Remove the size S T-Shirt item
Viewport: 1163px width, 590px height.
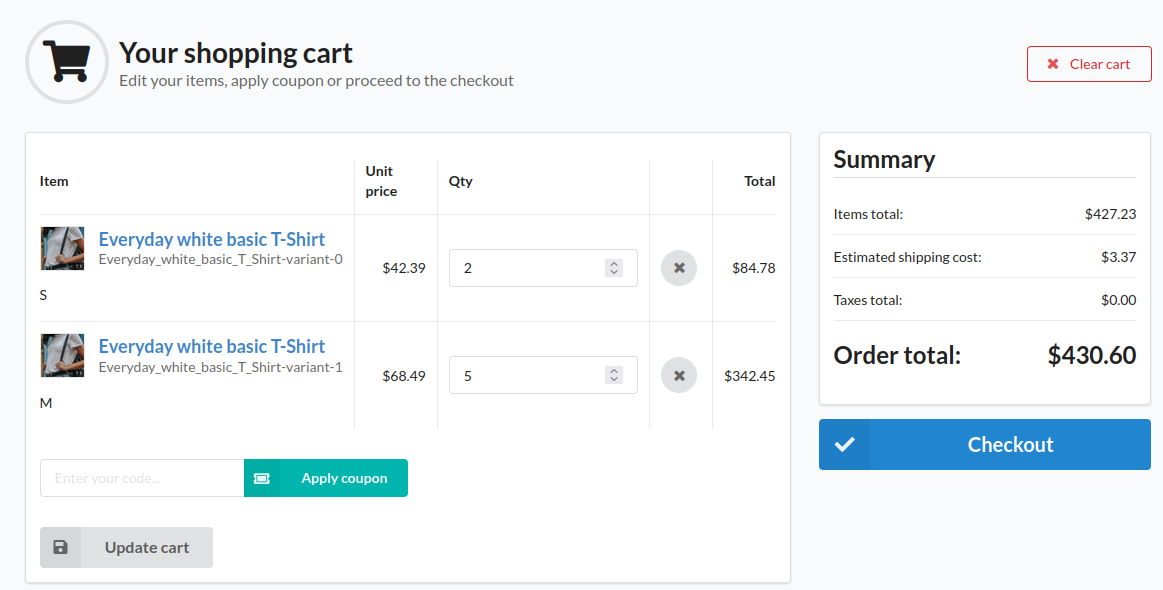tap(679, 268)
